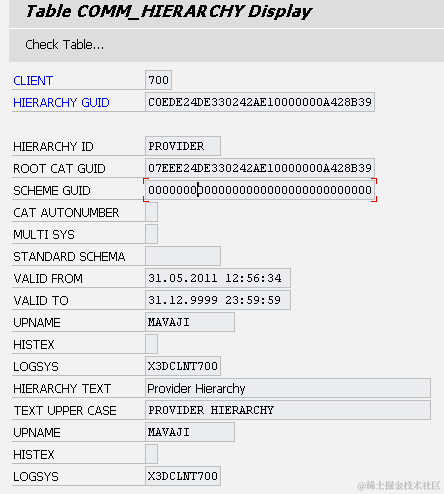Image resolution: width=444 pixels, height=494 pixels.
Task: Click the Check Table... button
Action: [x=65, y=45]
